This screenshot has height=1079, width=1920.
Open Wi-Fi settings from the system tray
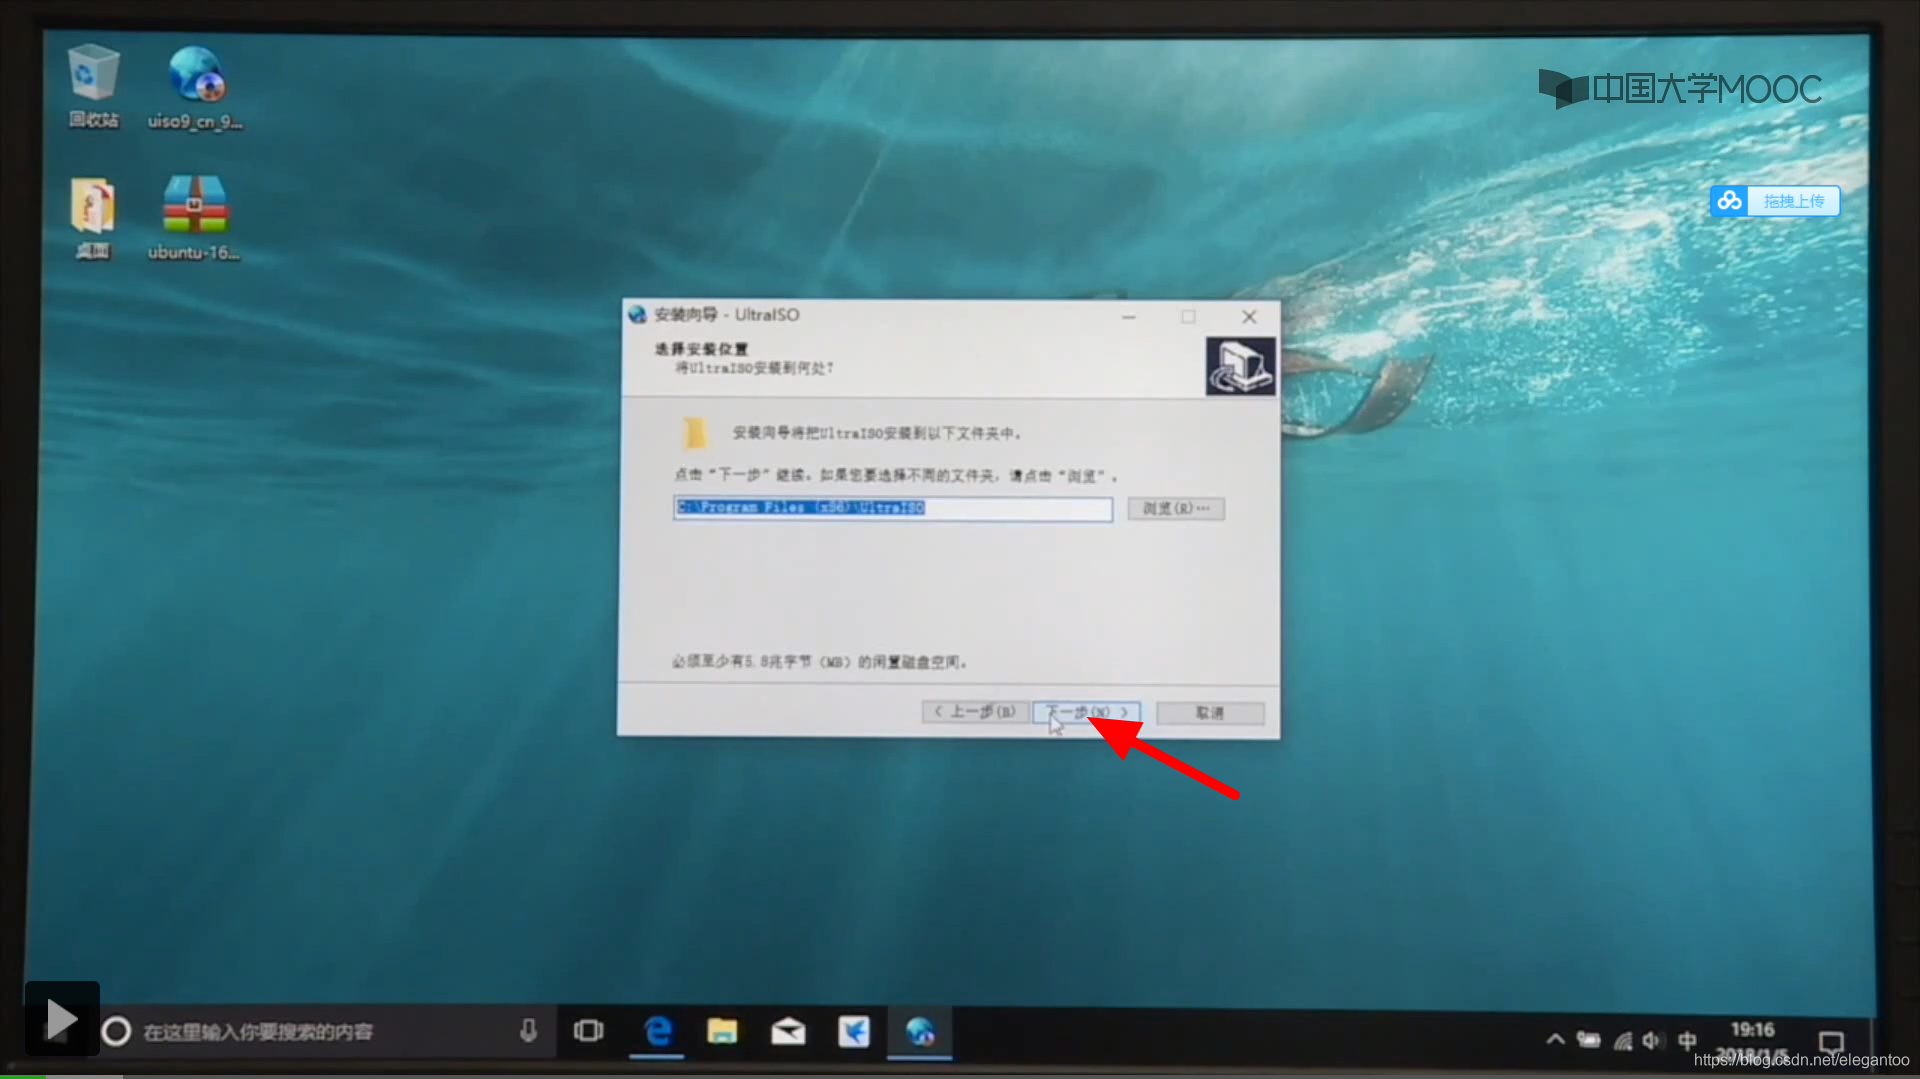(x=1622, y=1039)
